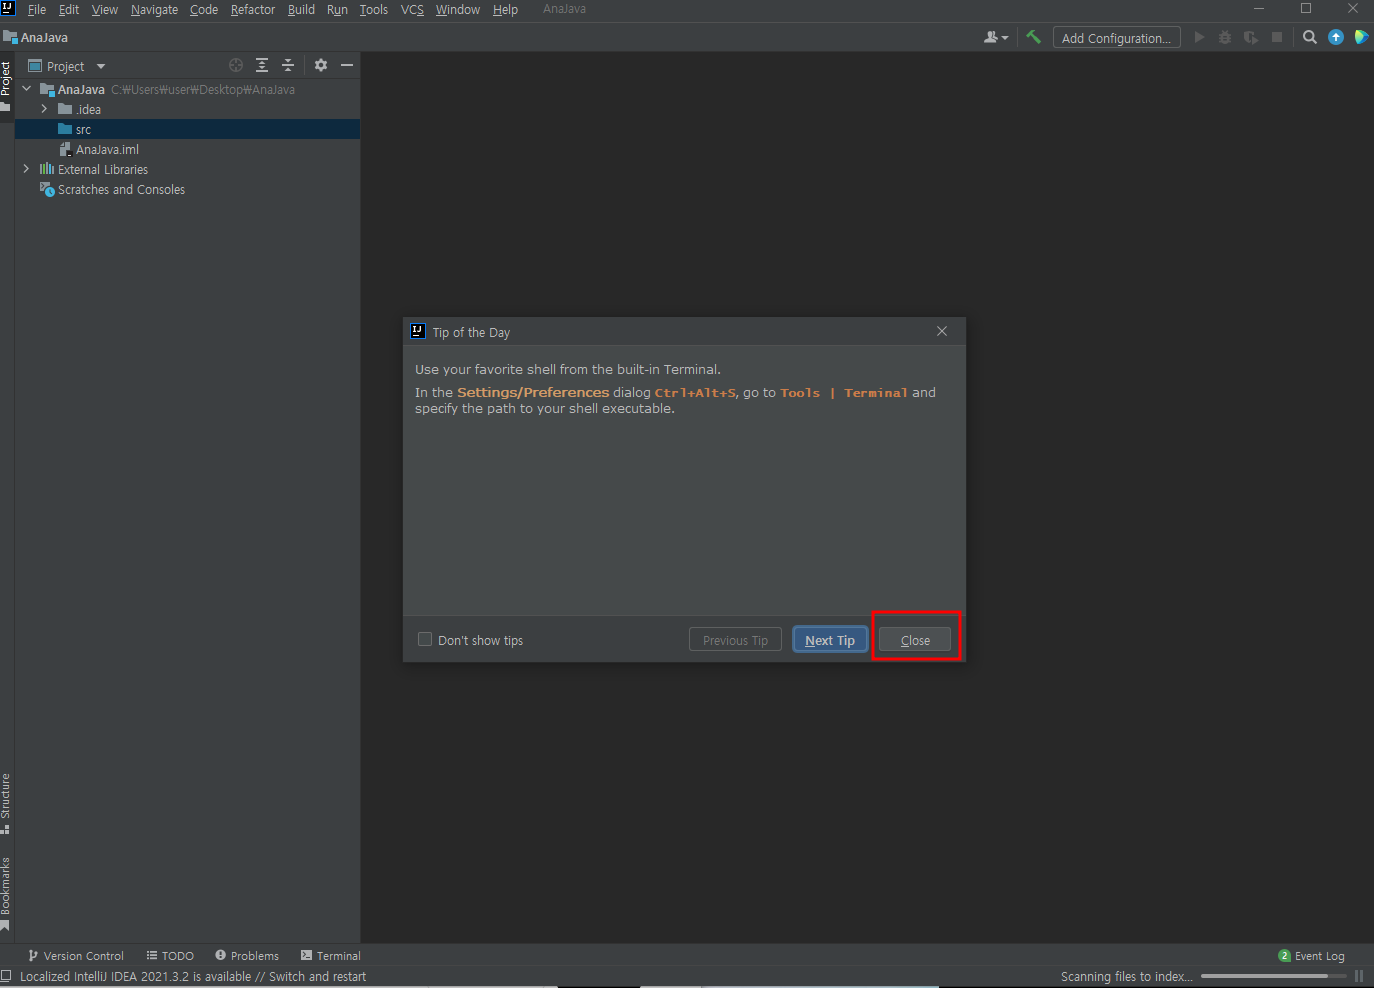Open the Refactor menu
The image size is (1374, 988).
pos(253,10)
